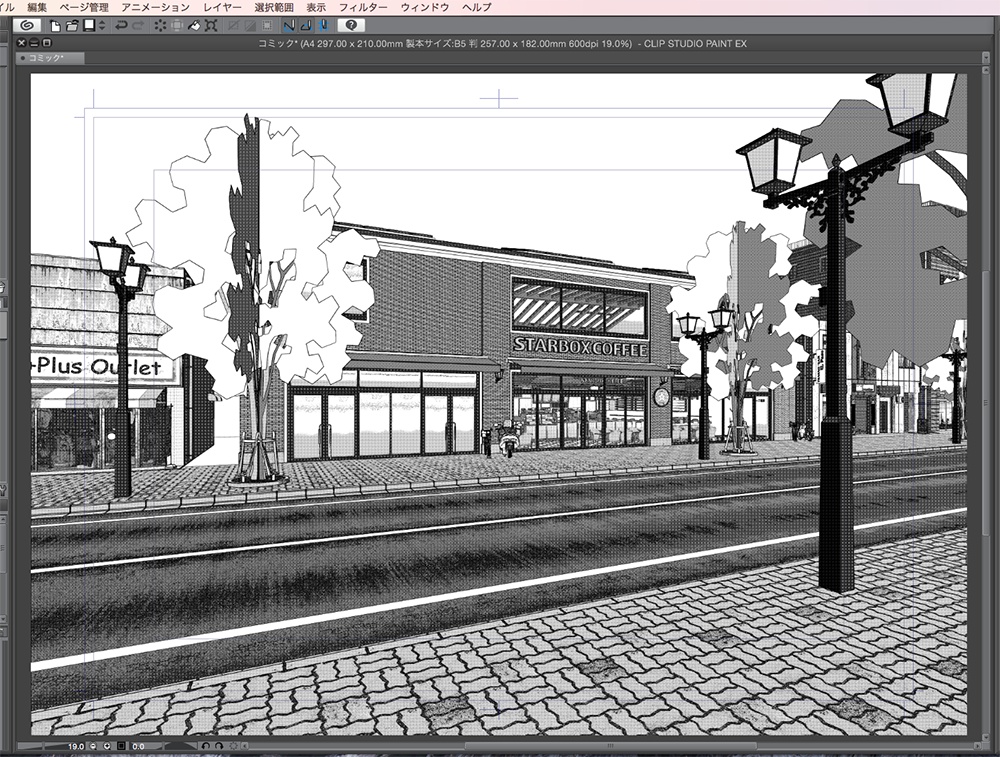Viewport: 1000px width, 757px height.
Task: Rotate the canvas left
Action: click(205, 746)
